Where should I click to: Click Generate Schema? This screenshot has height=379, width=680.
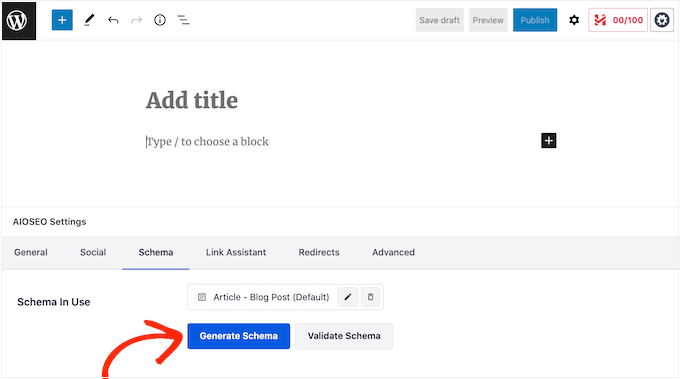point(239,336)
